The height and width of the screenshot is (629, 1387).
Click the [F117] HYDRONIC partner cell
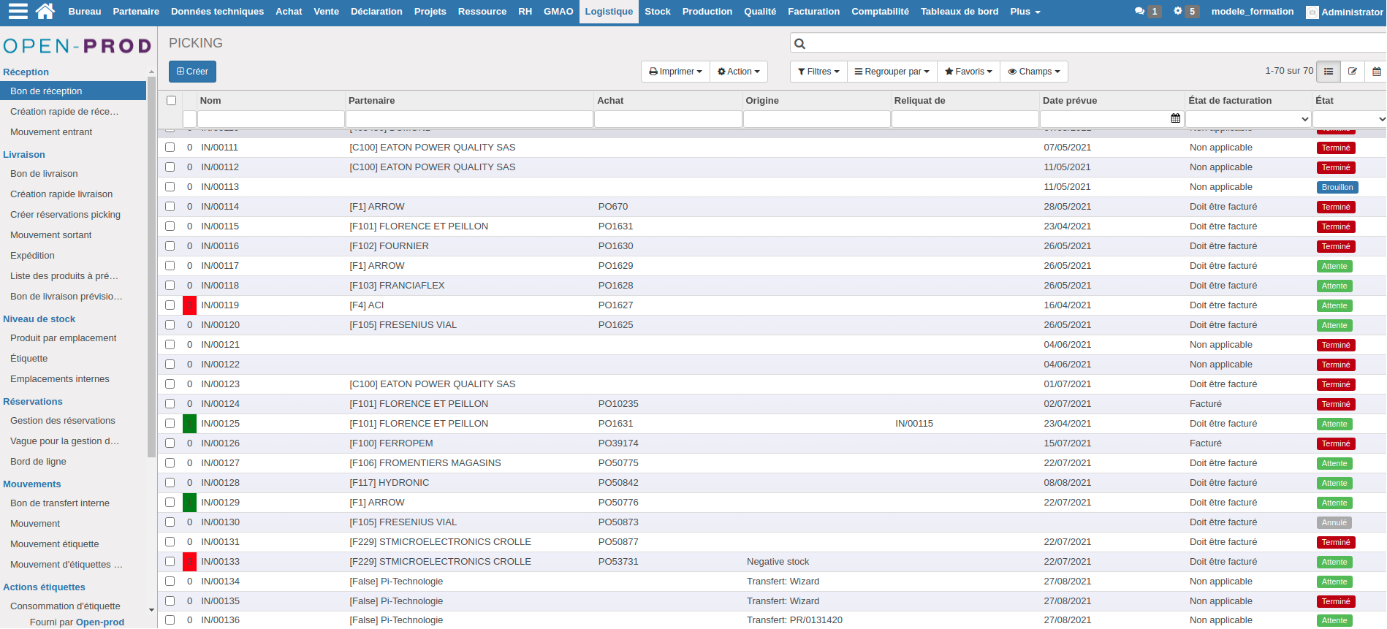pos(389,483)
